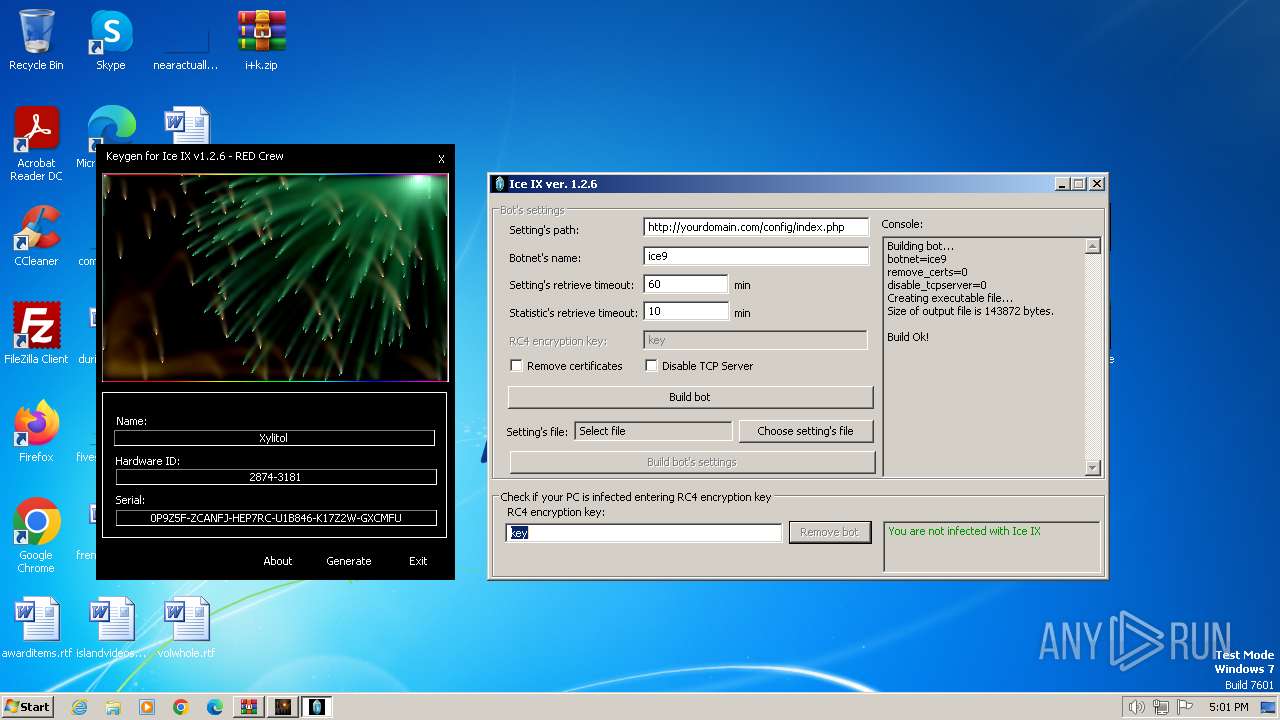Open Internet Explorer from the taskbar

click(x=80, y=707)
